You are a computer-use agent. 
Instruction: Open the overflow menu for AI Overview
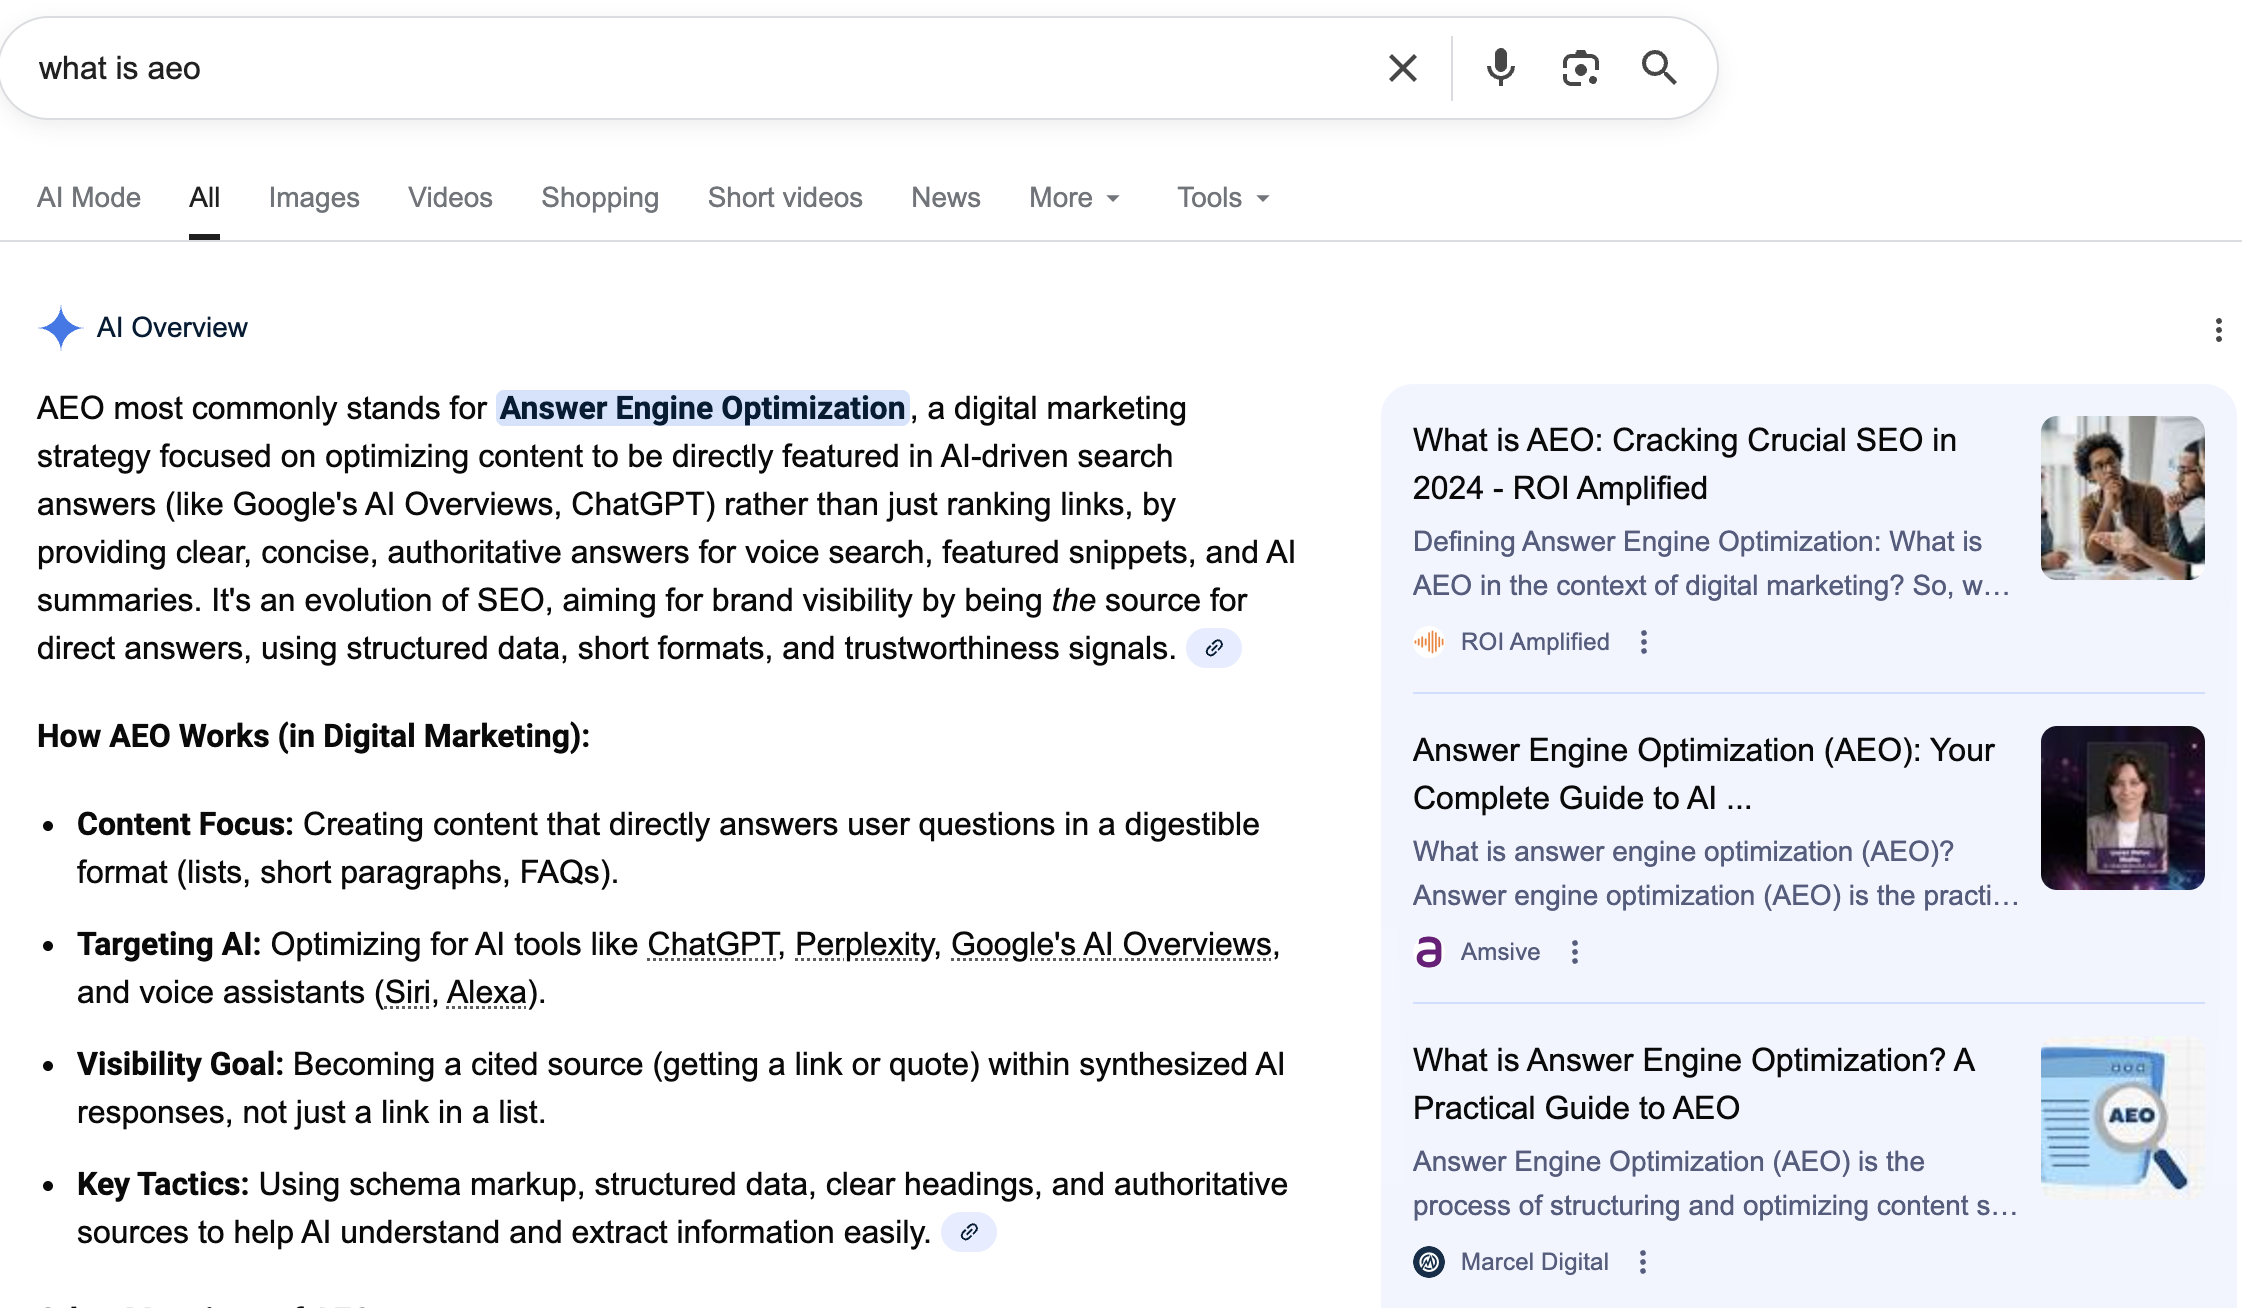coord(2218,330)
